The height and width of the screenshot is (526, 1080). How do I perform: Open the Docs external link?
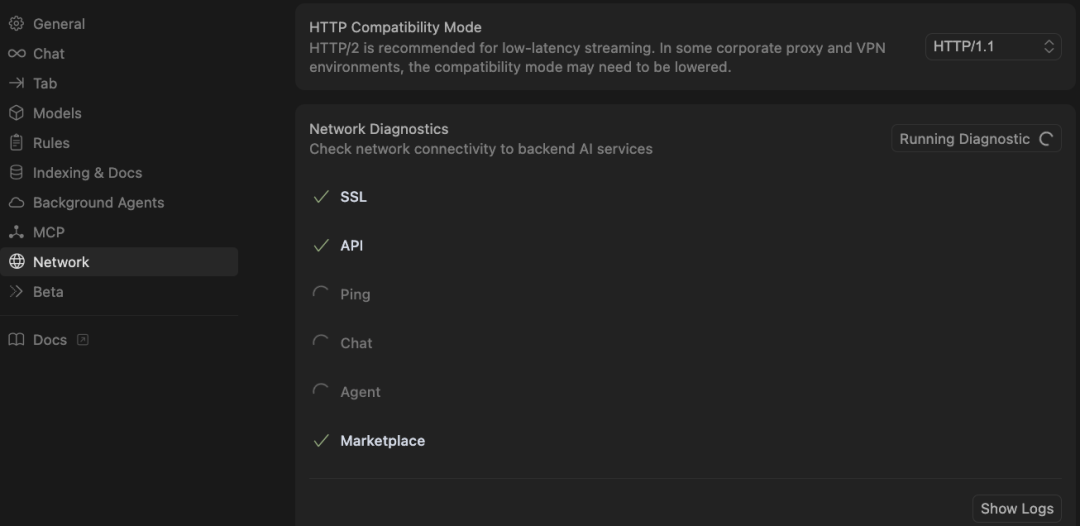click(x=49, y=340)
